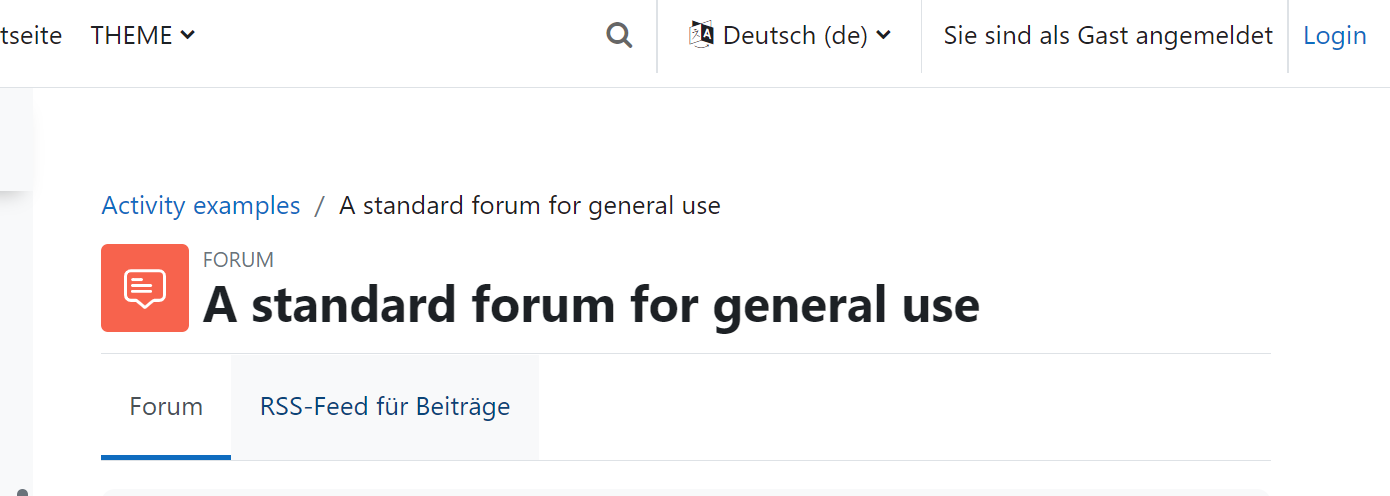Click the chevron arrow beside THEME
Screen dimensions: 1390x496
click(x=188, y=36)
